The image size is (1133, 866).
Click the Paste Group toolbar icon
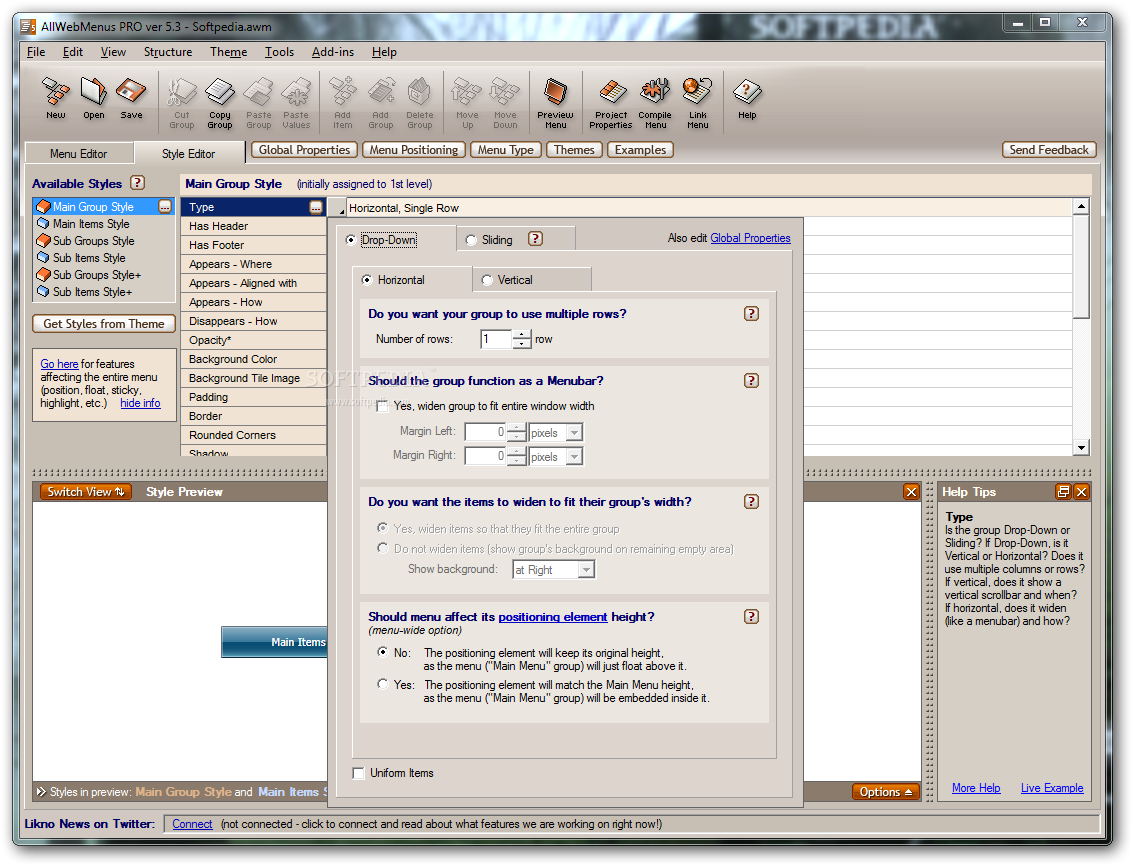258,103
